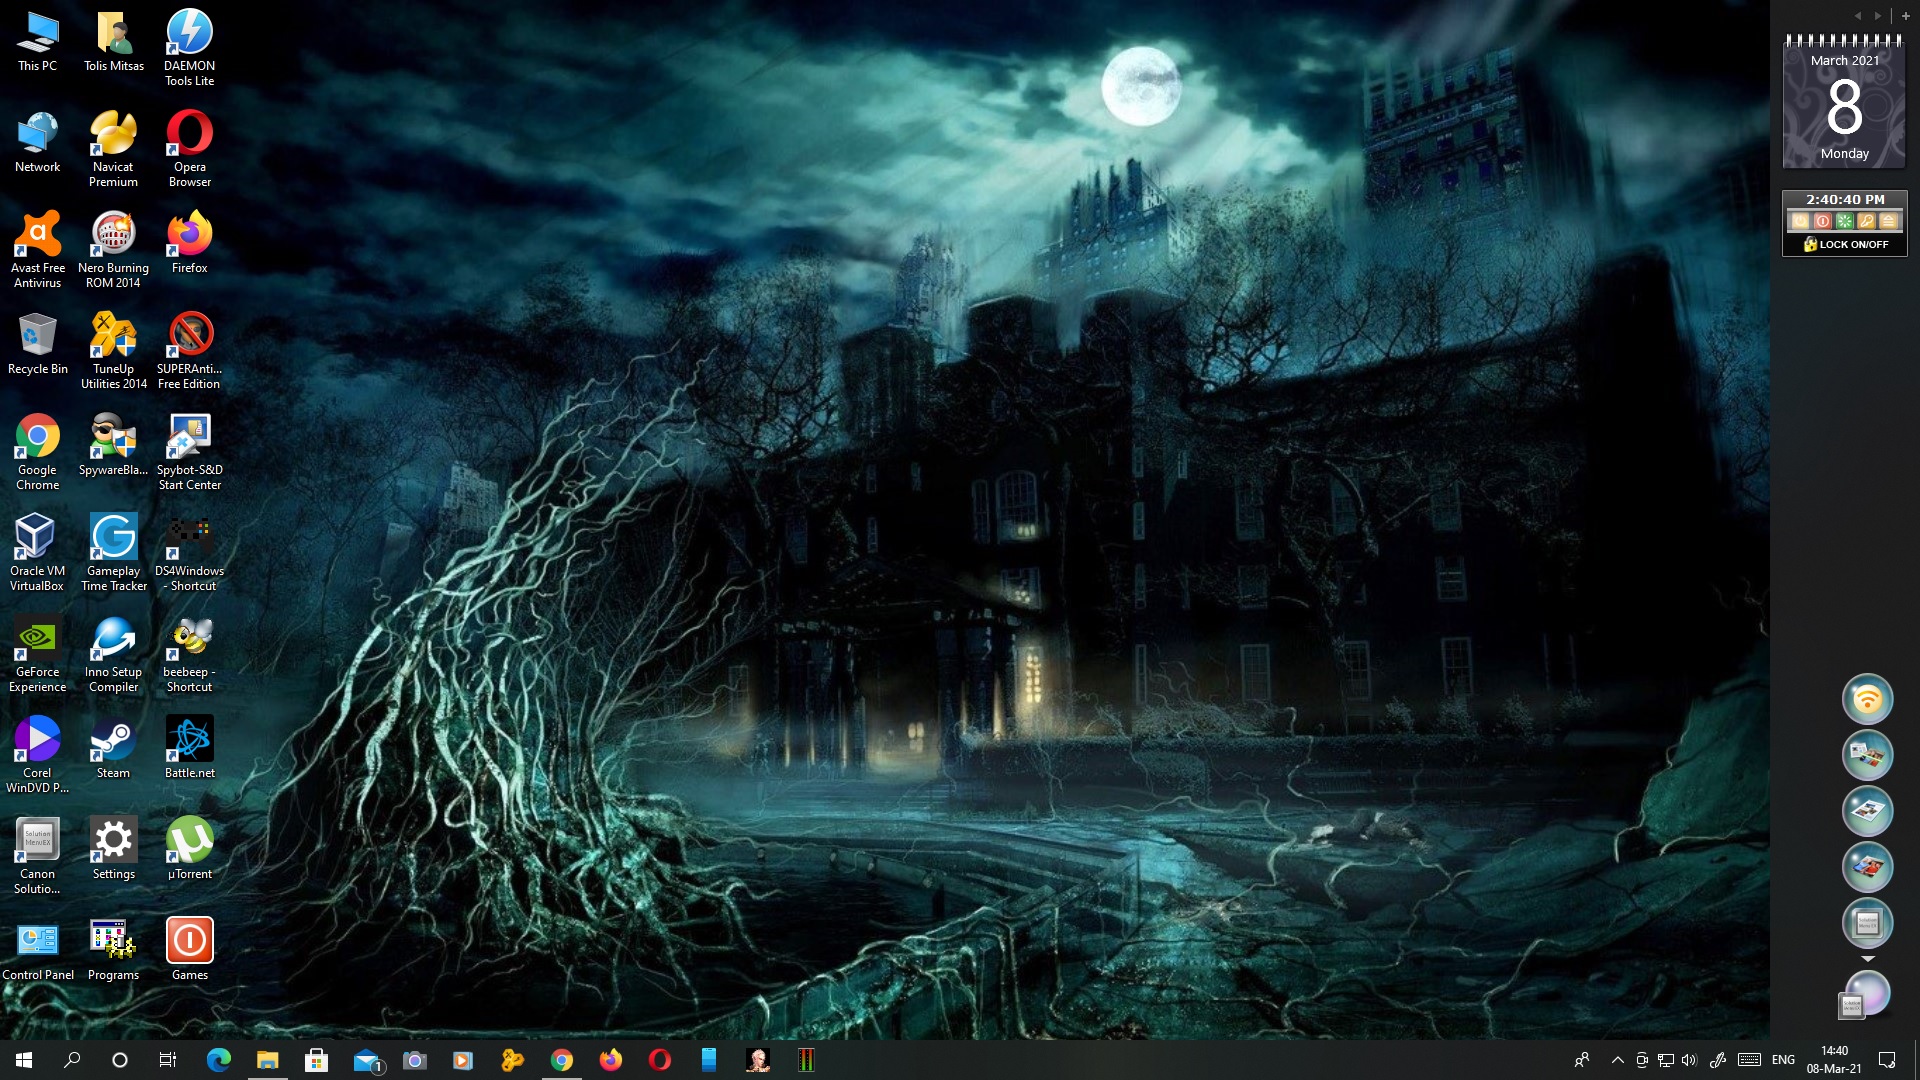Image resolution: width=1920 pixels, height=1080 pixels.
Task: Click the sidebar previous-page arrow
Action: 1858,16
